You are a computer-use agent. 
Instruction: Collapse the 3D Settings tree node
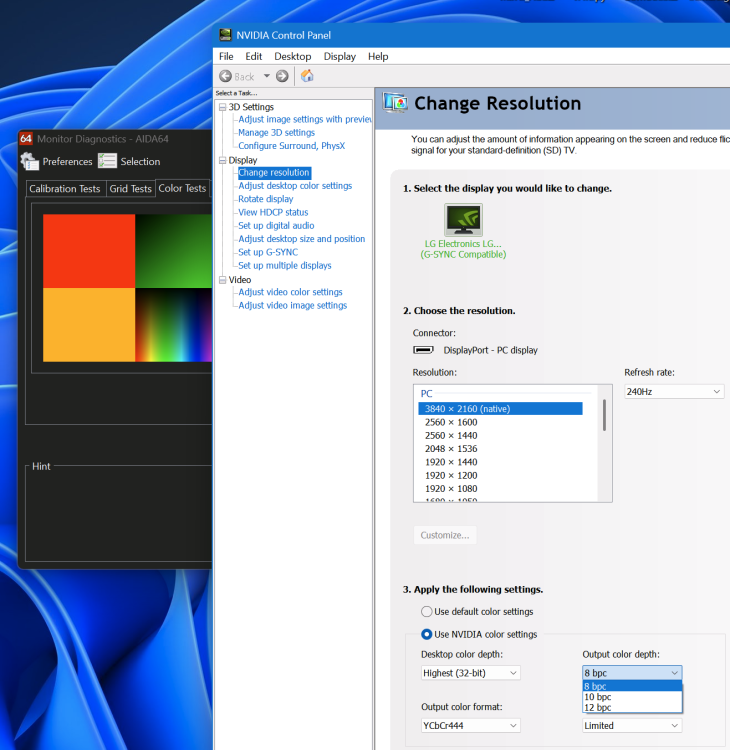point(223,107)
